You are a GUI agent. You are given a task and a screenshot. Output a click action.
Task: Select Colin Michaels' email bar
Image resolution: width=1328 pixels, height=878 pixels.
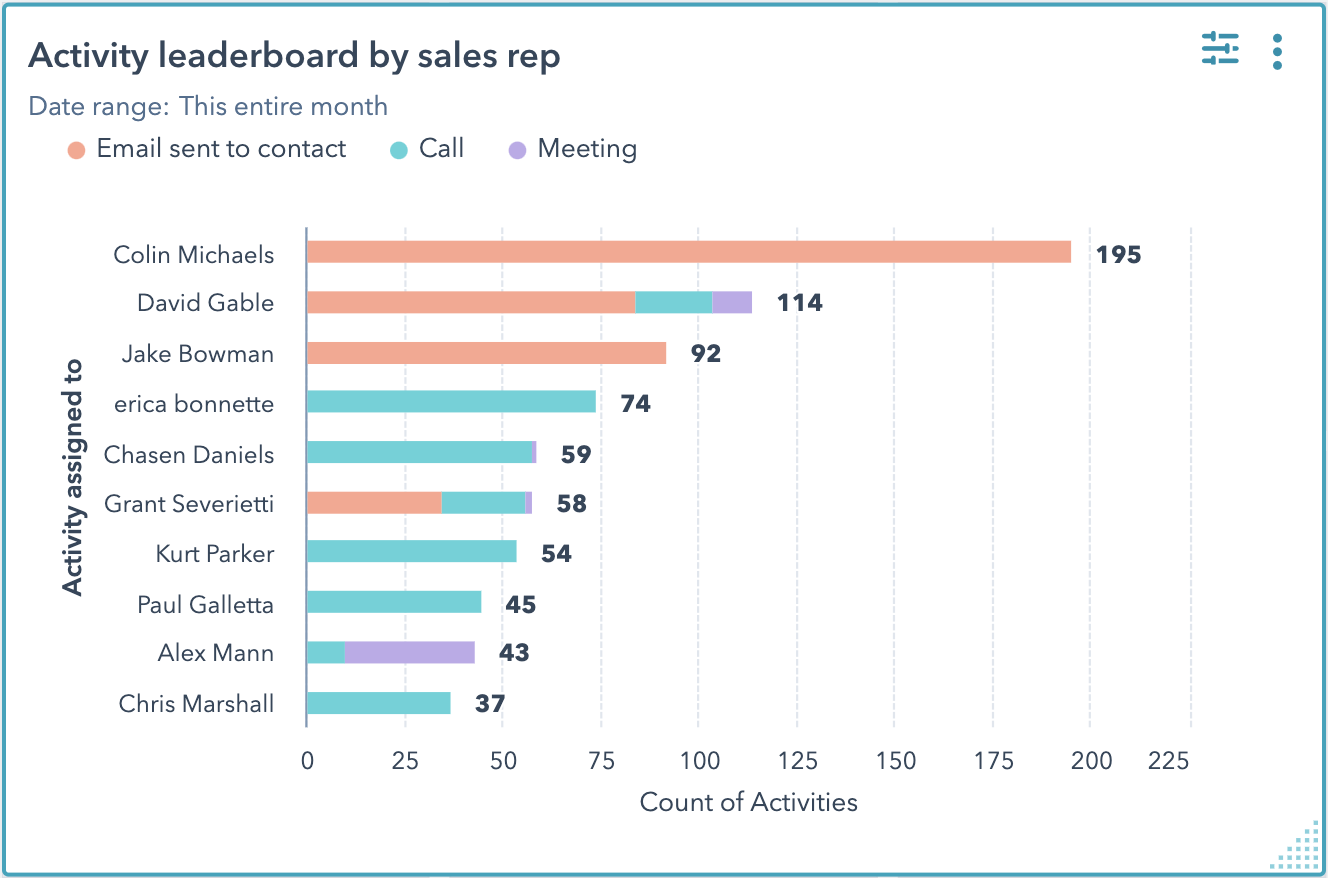(688, 252)
